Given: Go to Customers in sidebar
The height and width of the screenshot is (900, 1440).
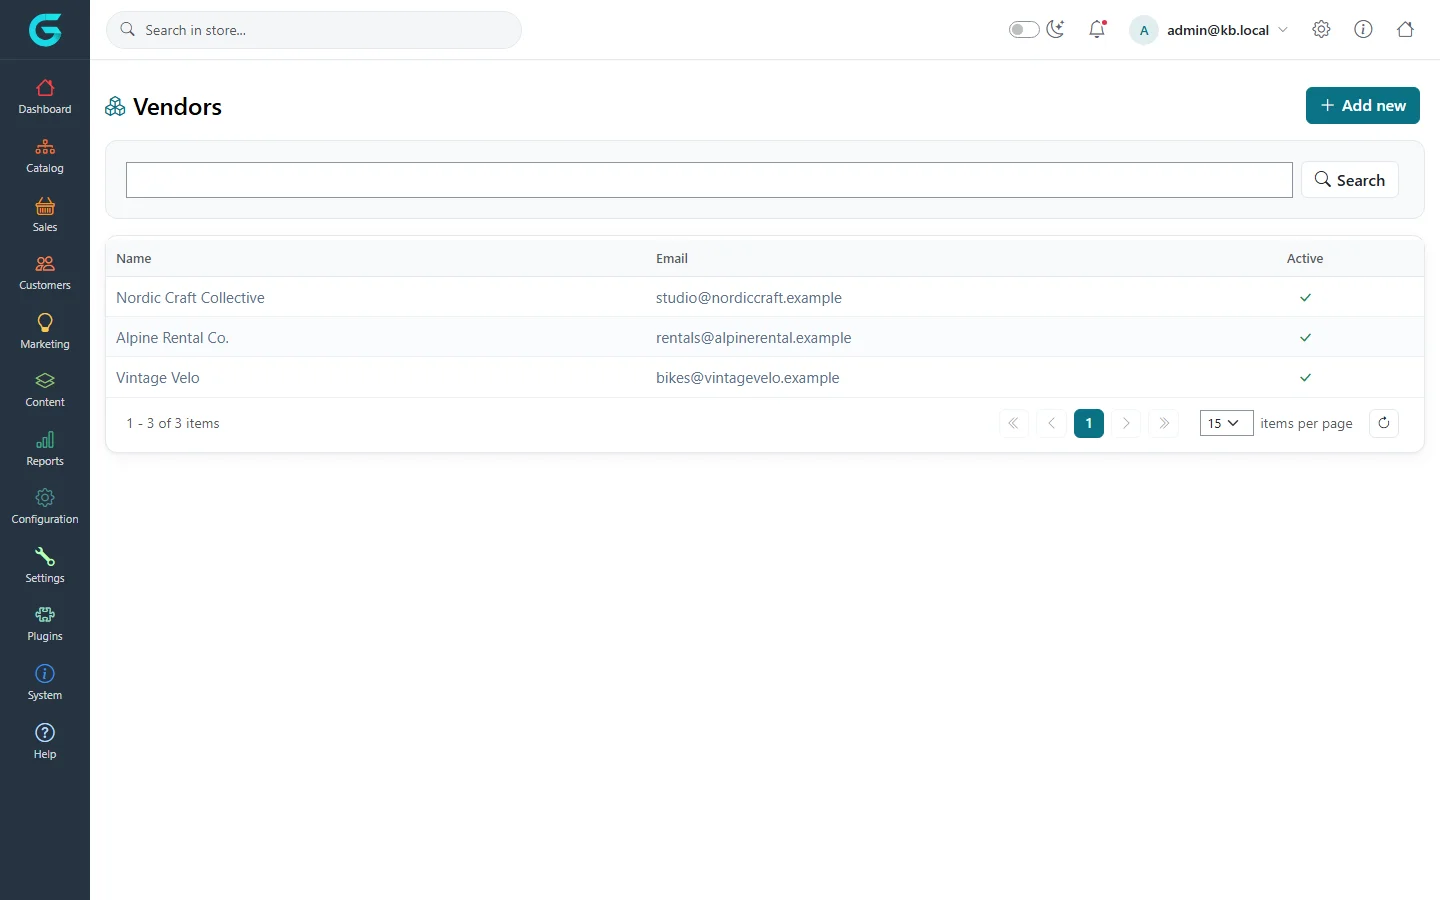Looking at the screenshot, I should click(x=45, y=273).
